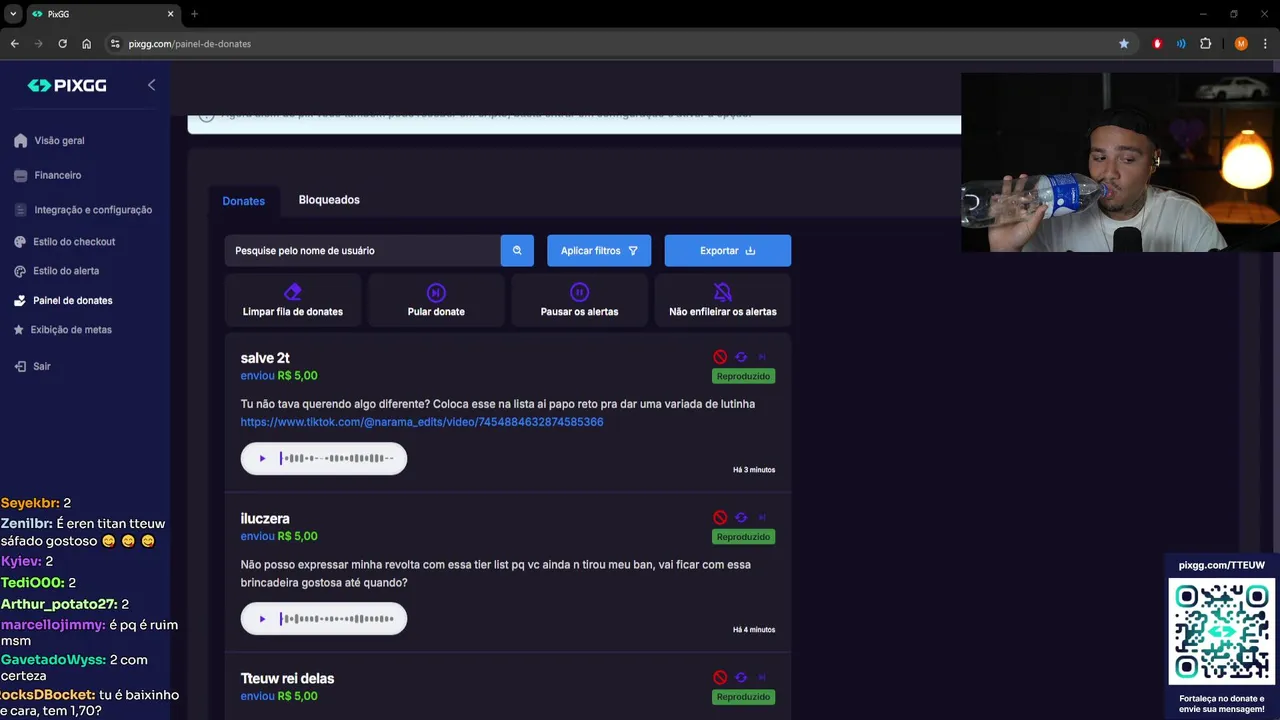This screenshot has width=1280, height=720.
Task: Block user salve 2t with red icon
Action: coord(720,357)
